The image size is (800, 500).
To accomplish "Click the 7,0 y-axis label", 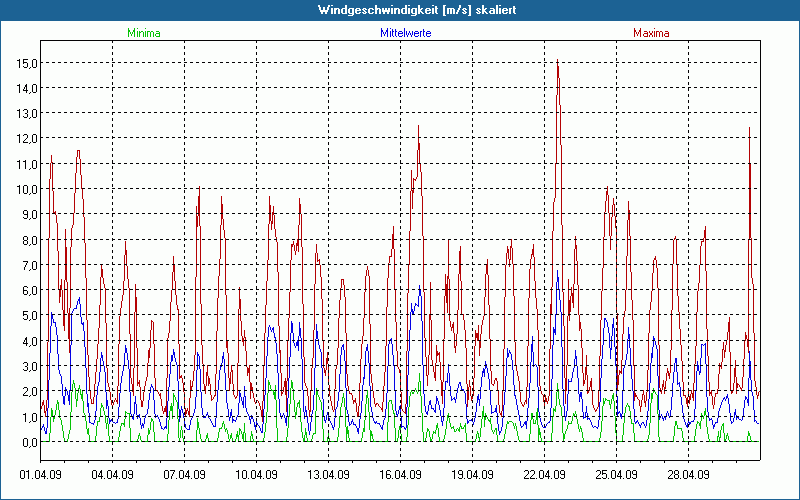I will [29, 265].
